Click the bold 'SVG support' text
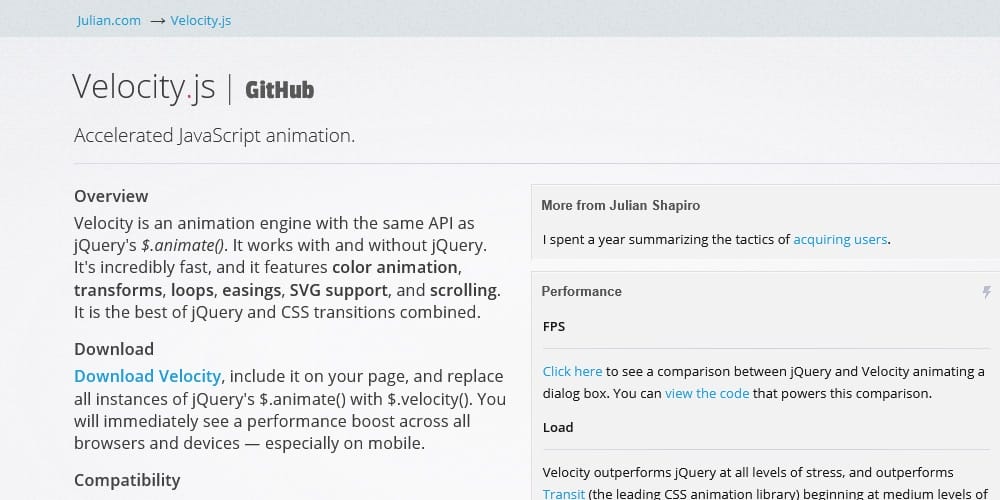 tap(338, 291)
